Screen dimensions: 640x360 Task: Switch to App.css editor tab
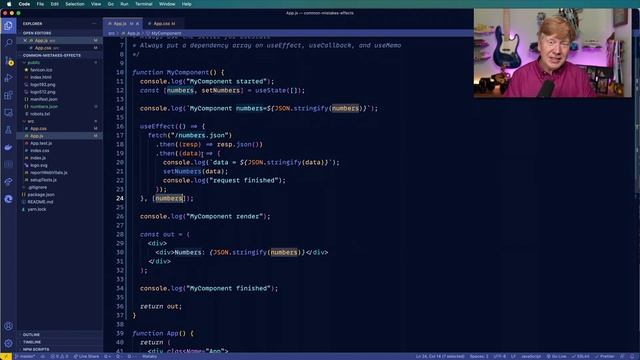point(162,24)
